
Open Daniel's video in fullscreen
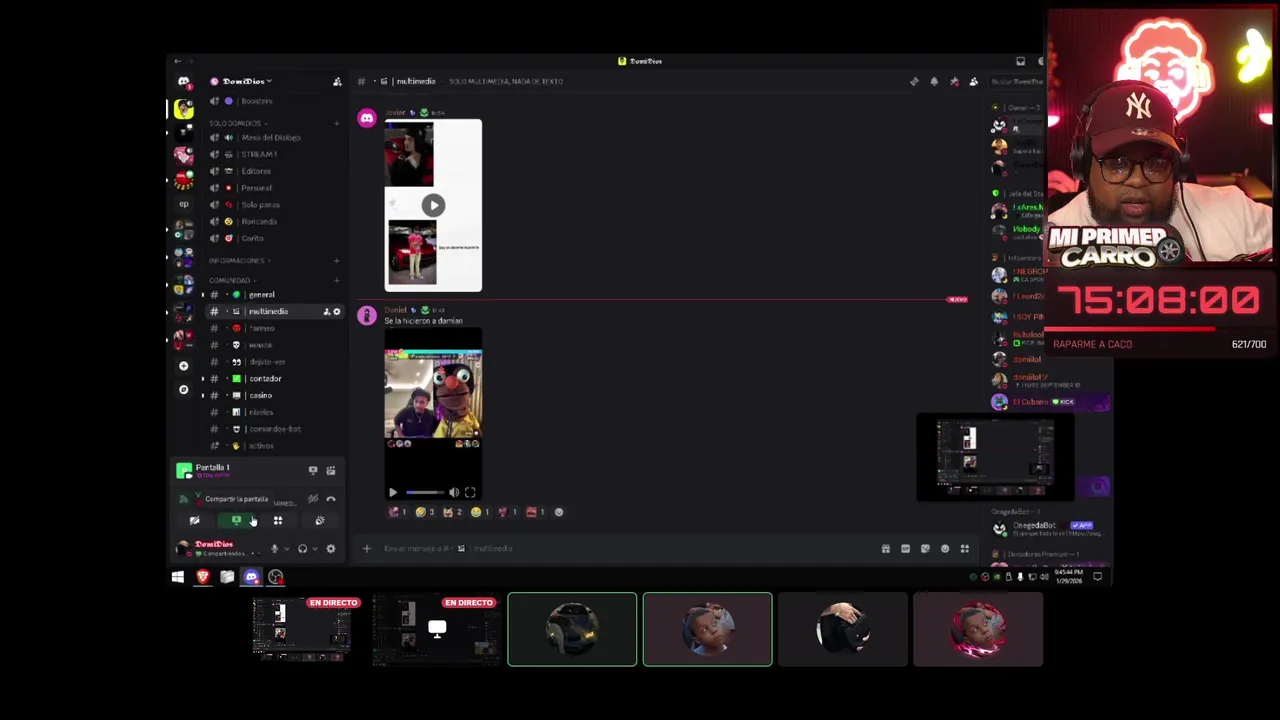tap(470, 492)
